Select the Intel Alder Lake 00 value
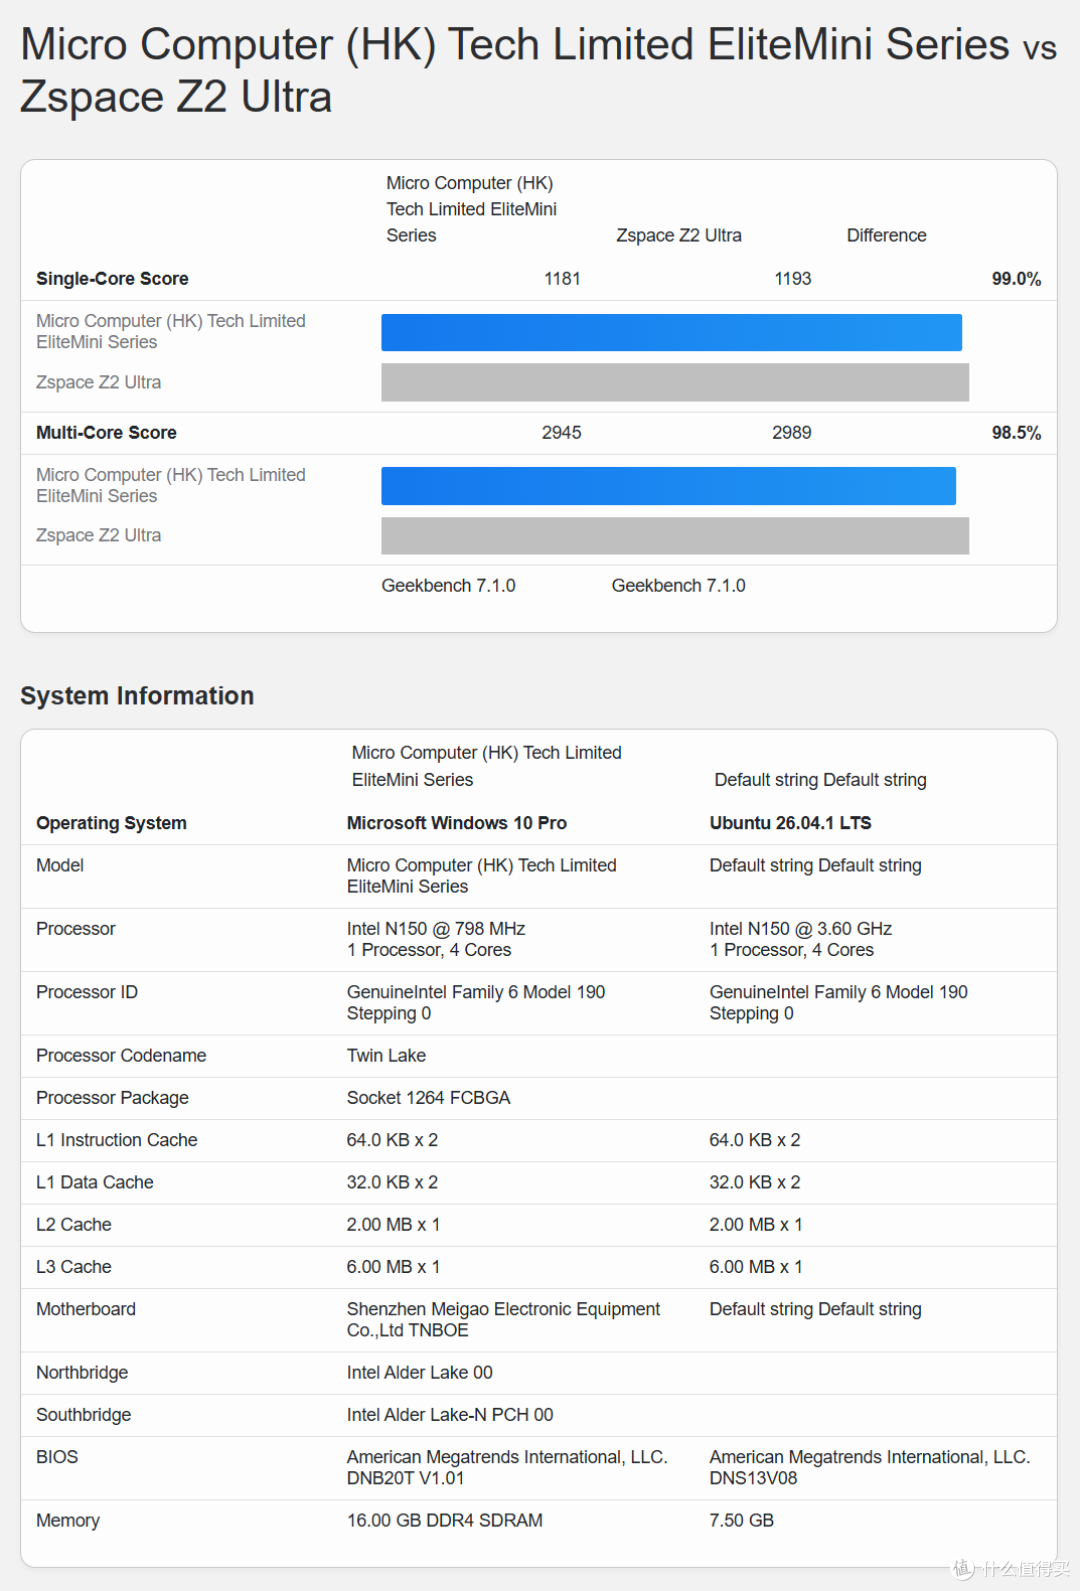Image resolution: width=1080 pixels, height=1591 pixels. [x=420, y=1373]
